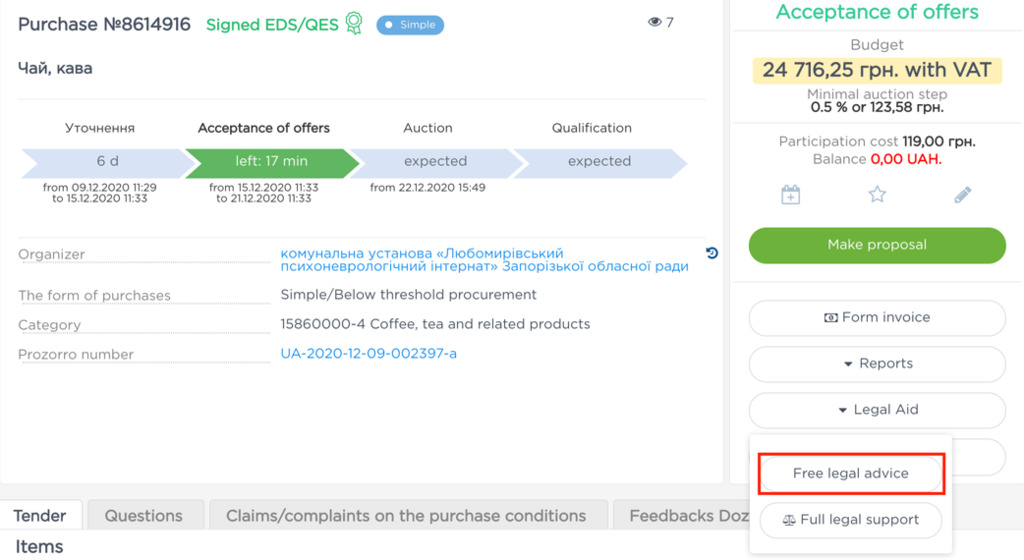The height and width of the screenshot is (560, 1024).
Task: Open the organizer name link
Action: point(484,260)
